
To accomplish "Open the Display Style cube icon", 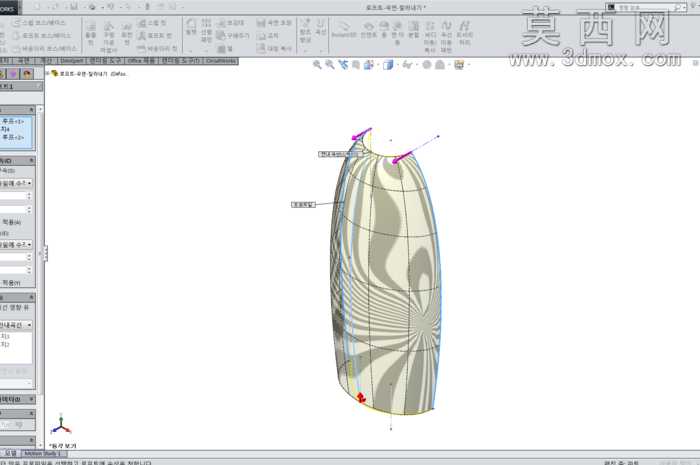I will (388, 65).
